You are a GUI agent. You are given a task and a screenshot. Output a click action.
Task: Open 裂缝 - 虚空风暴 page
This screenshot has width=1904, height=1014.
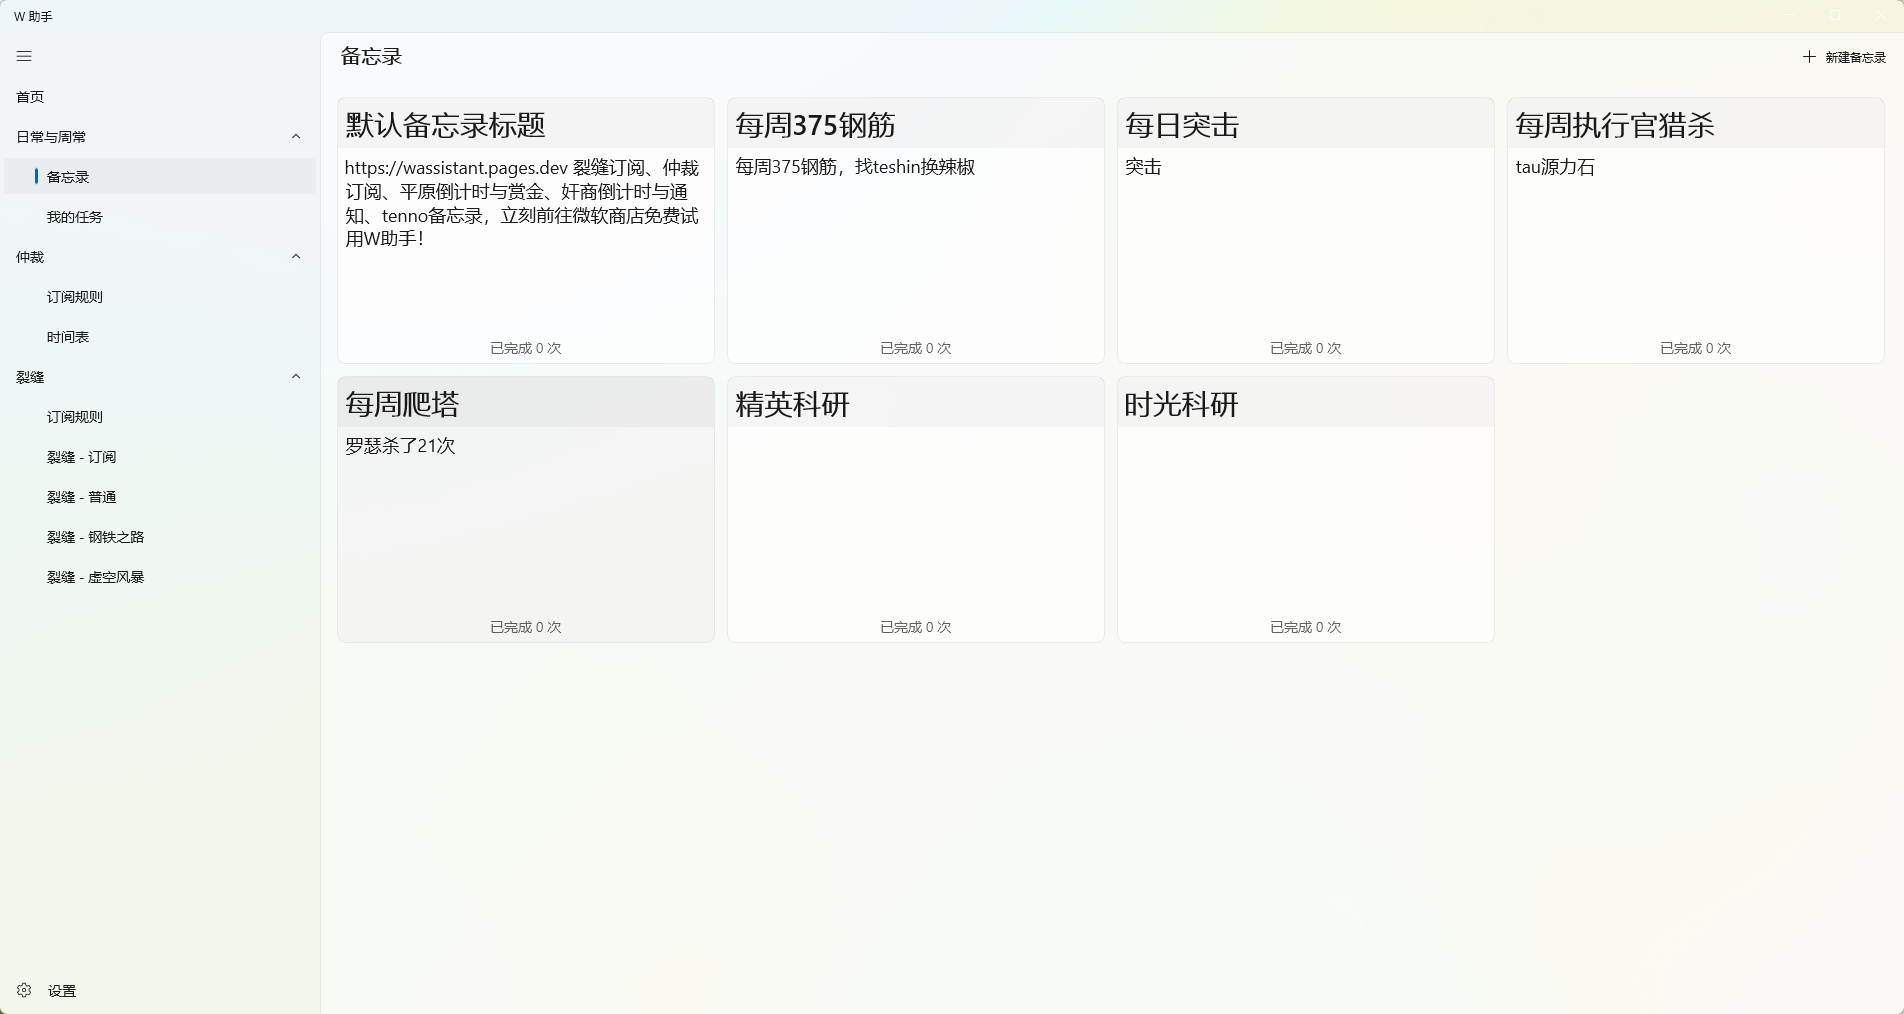96,577
